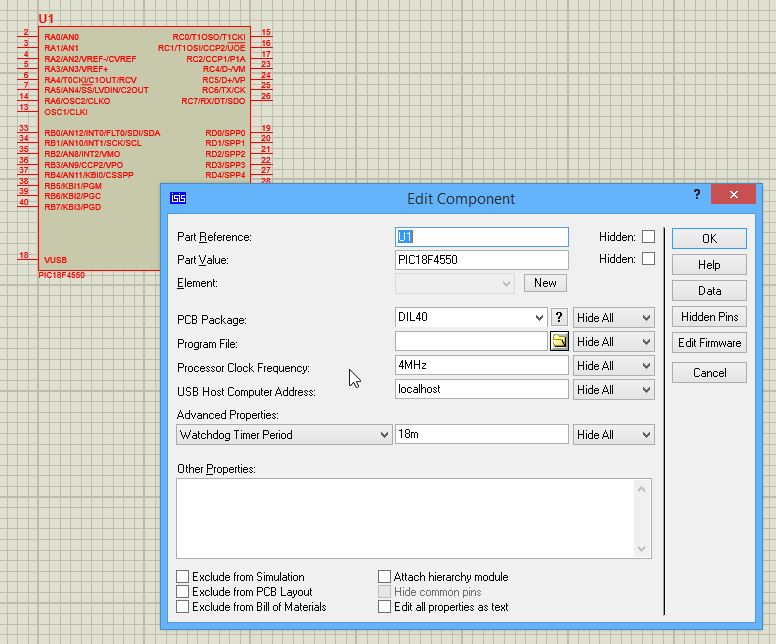The width and height of the screenshot is (776, 644).
Task: Click the New element button
Action: tap(545, 283)
